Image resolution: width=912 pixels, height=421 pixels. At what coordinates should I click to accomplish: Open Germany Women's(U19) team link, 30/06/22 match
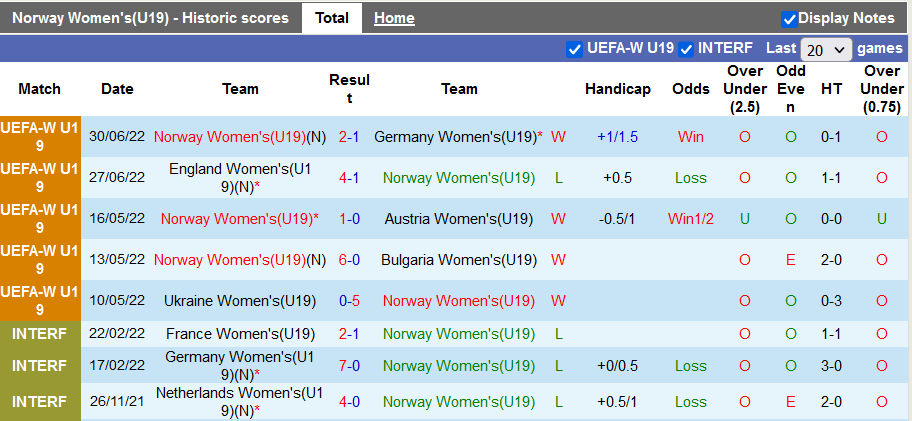(x=455, y=137)
